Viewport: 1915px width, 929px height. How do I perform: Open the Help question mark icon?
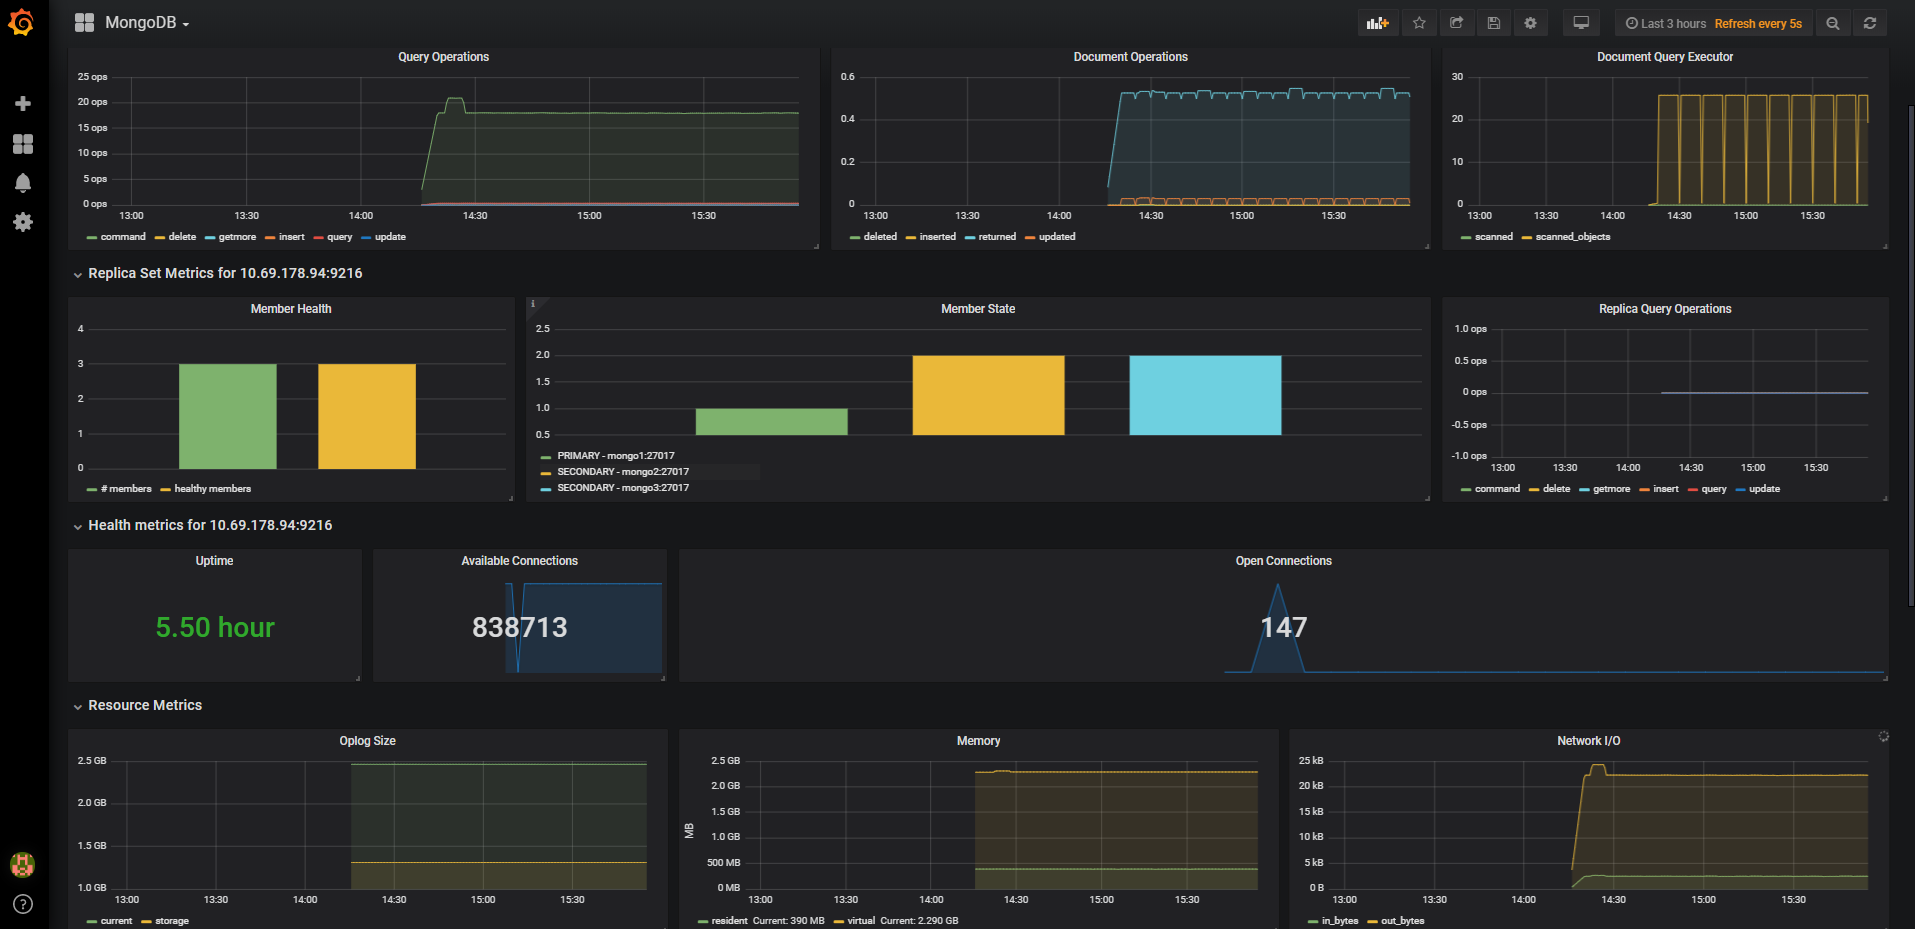tap(23, 904)
